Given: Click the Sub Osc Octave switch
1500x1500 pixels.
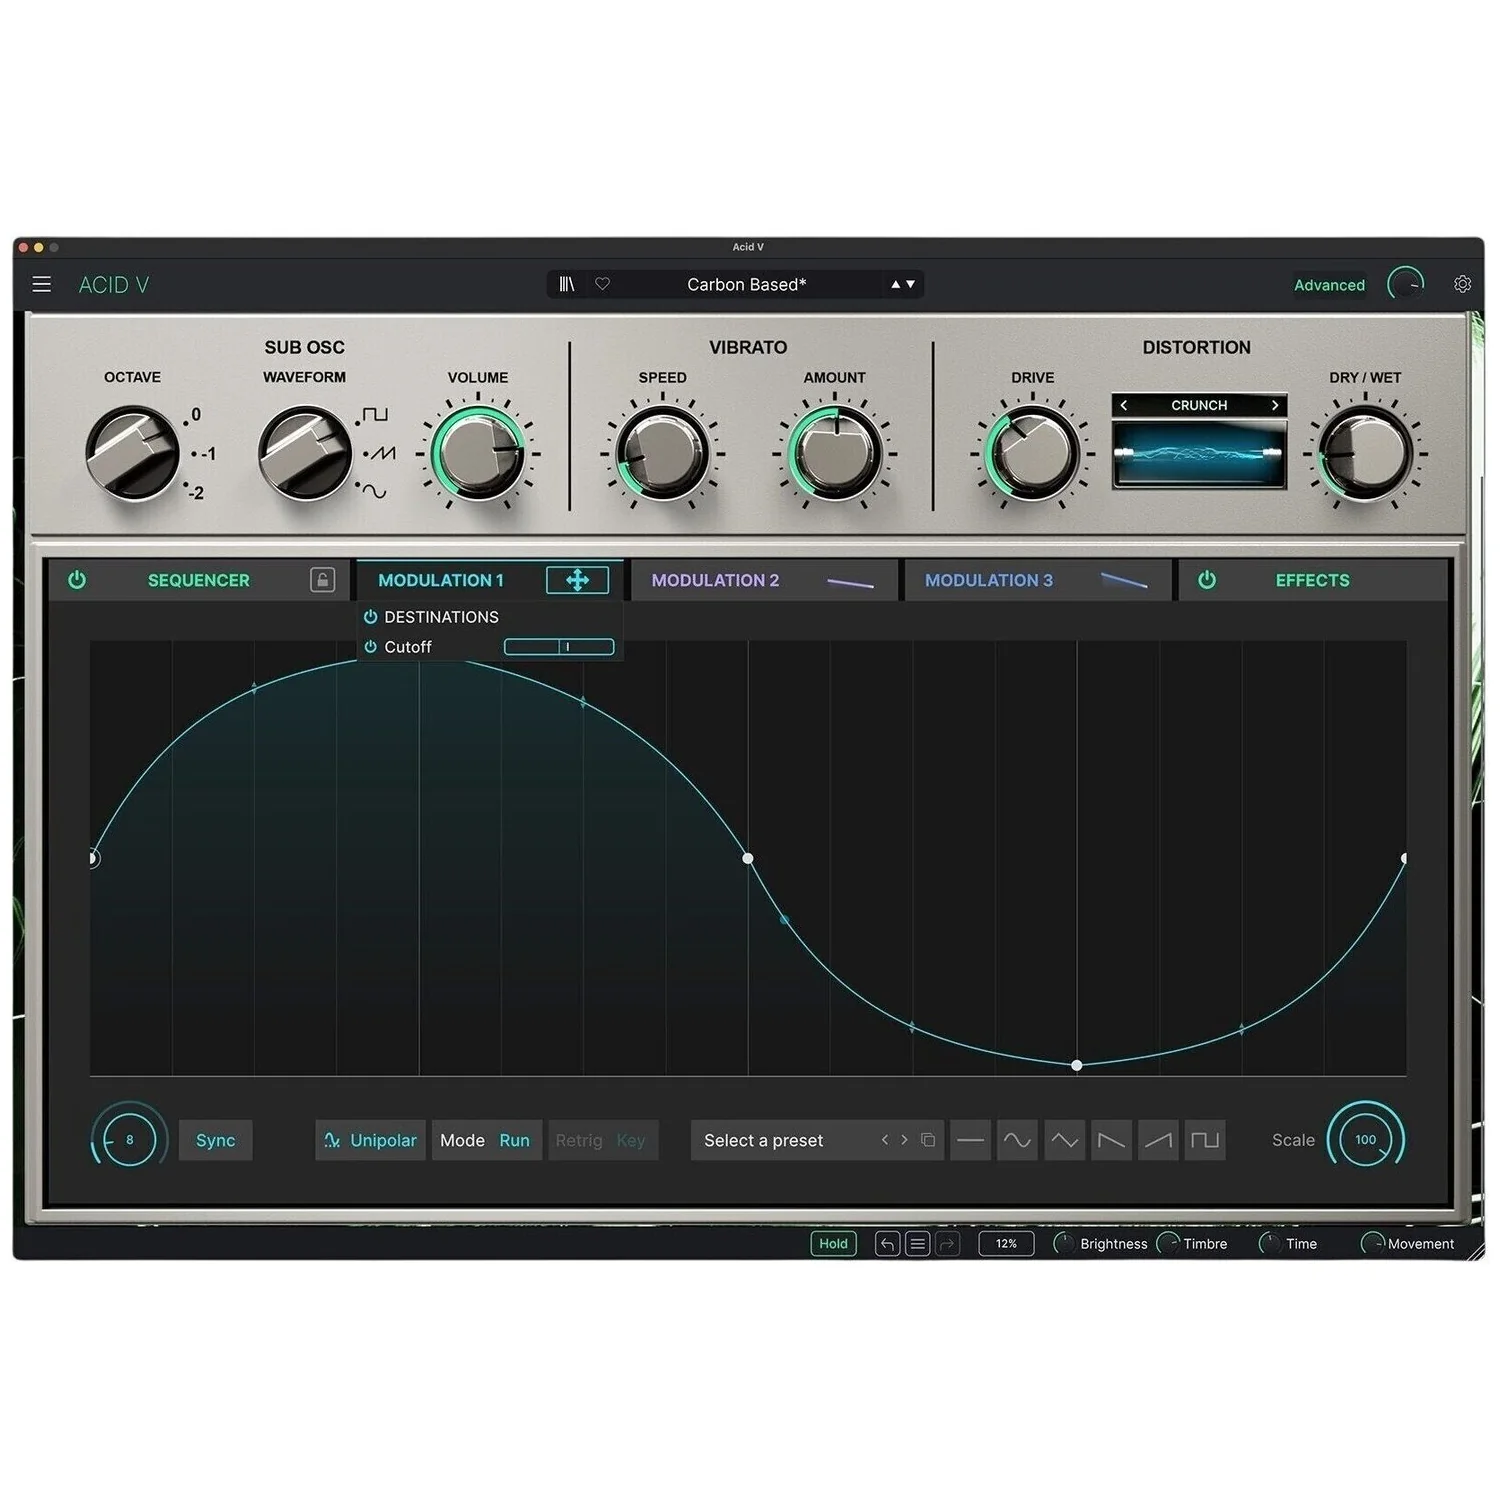Looking at the screenshot, I should pos(132,453).
